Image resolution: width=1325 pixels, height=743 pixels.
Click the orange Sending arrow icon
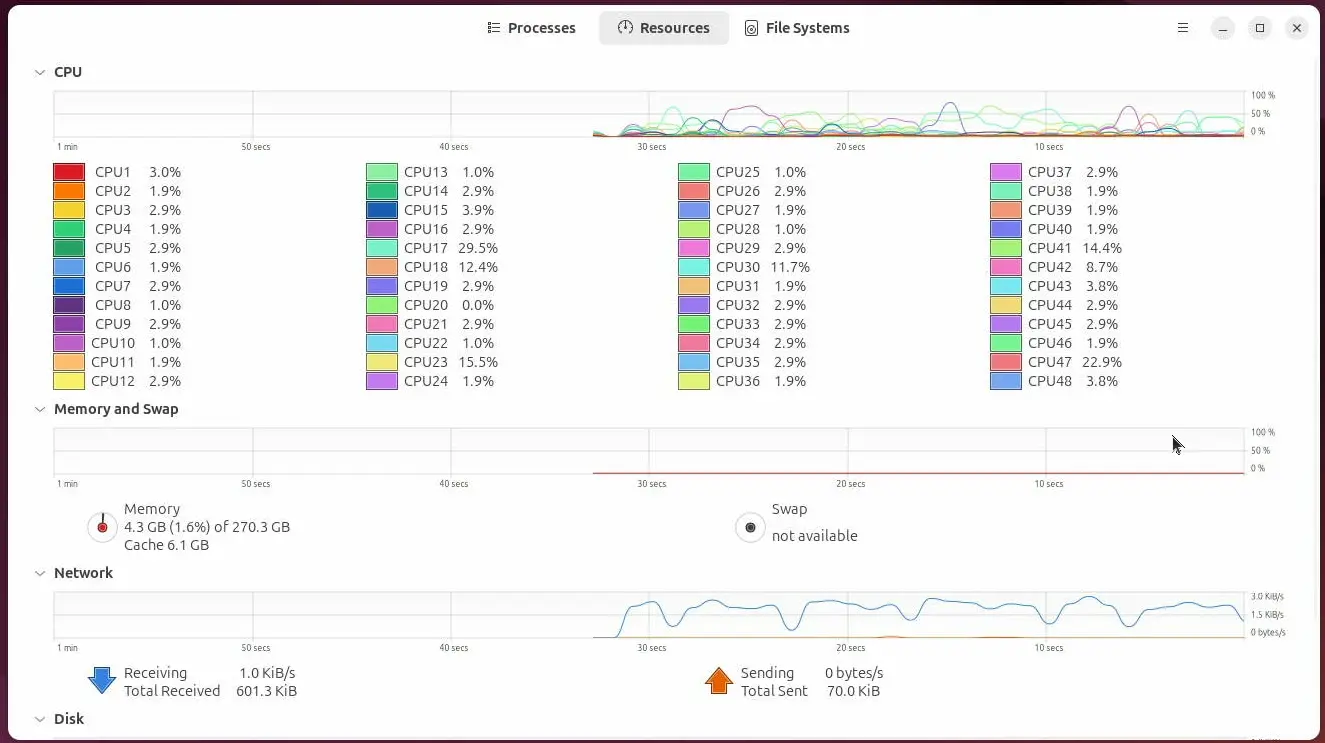point(718,681)
